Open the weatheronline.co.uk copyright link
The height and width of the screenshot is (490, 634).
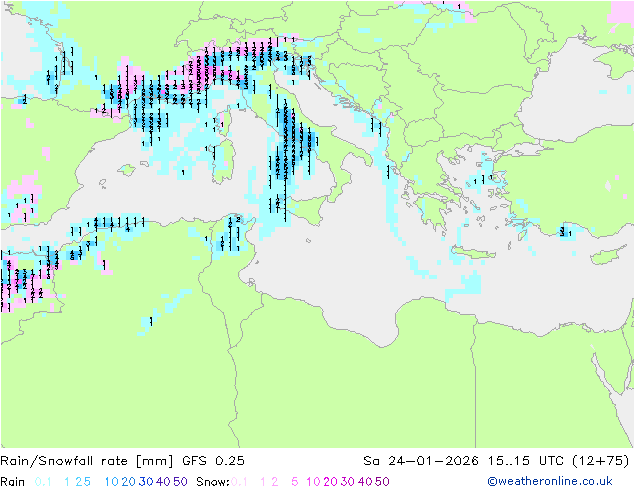[550, 481]
